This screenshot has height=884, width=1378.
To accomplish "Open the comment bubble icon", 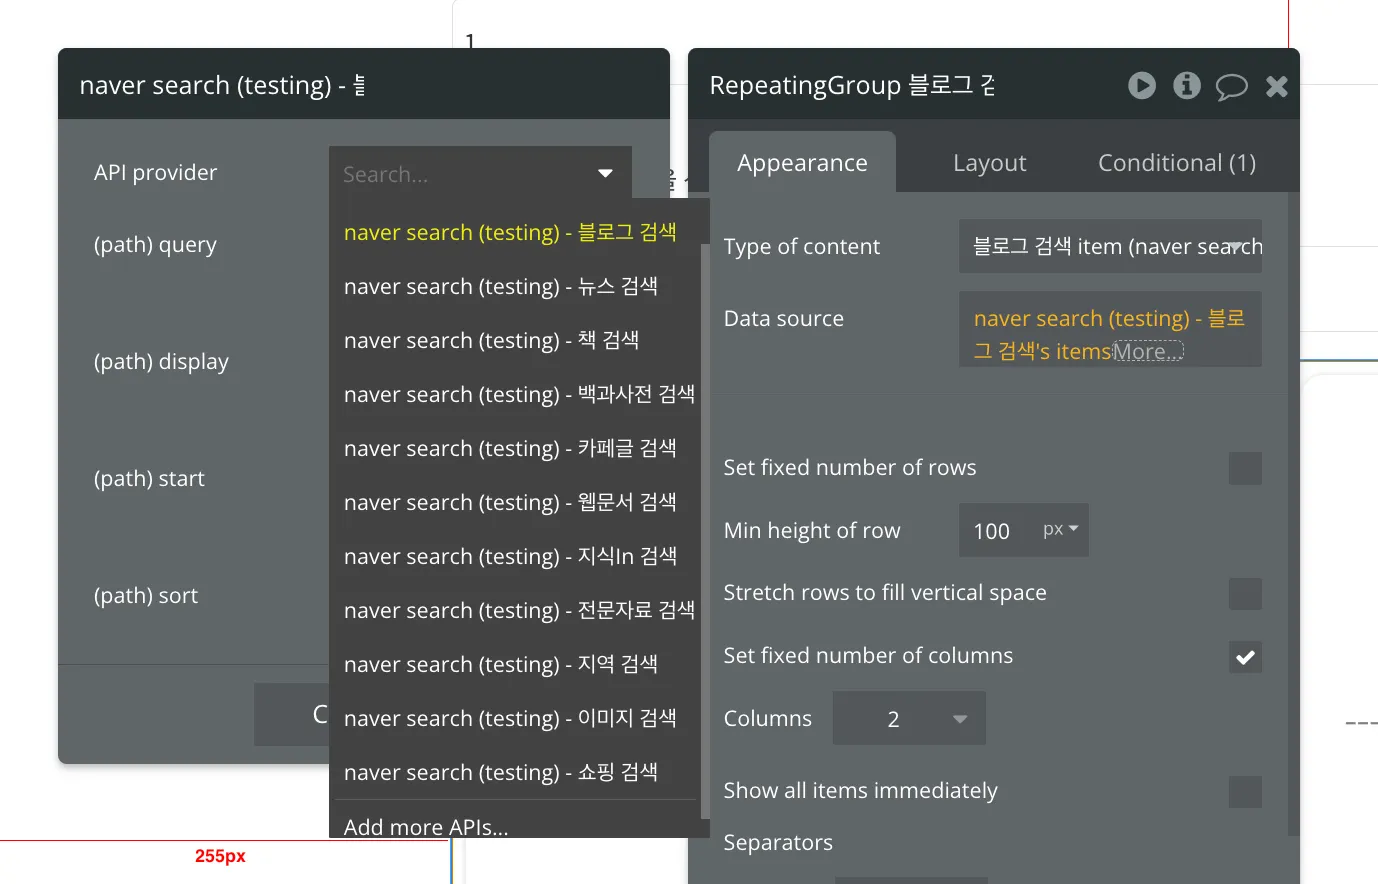I will [x=1231, y=87].
